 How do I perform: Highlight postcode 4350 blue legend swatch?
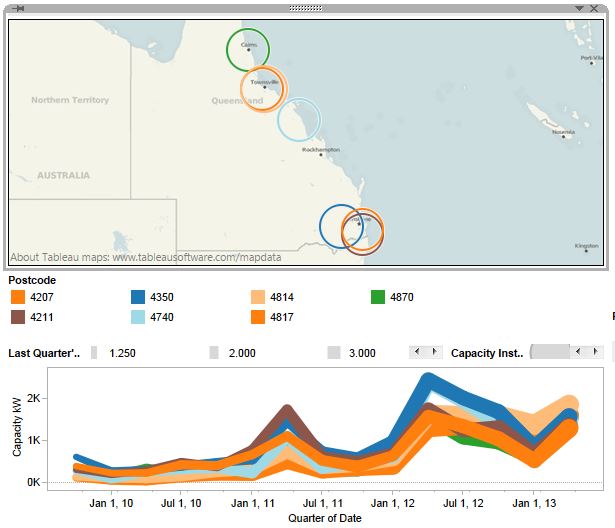click(138, 297)
